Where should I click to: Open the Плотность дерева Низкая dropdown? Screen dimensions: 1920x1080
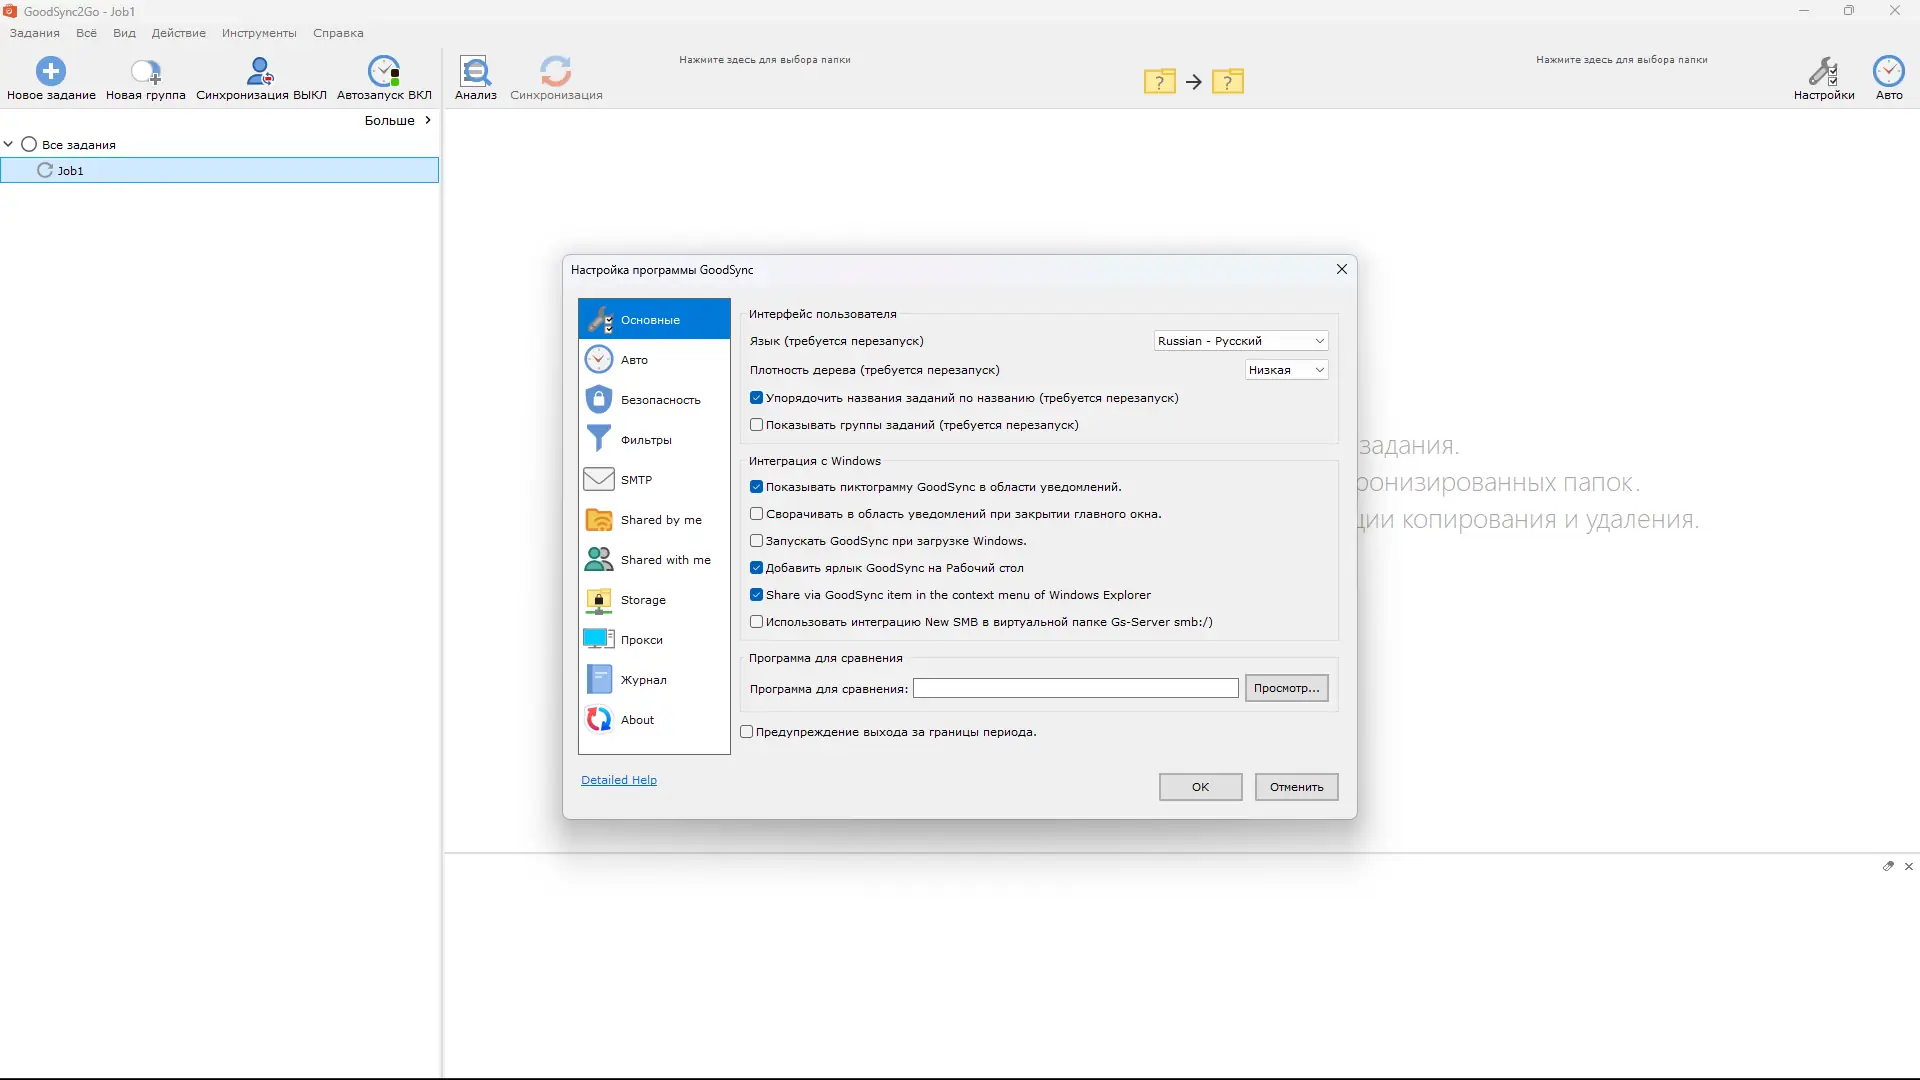pos(1286,370)
